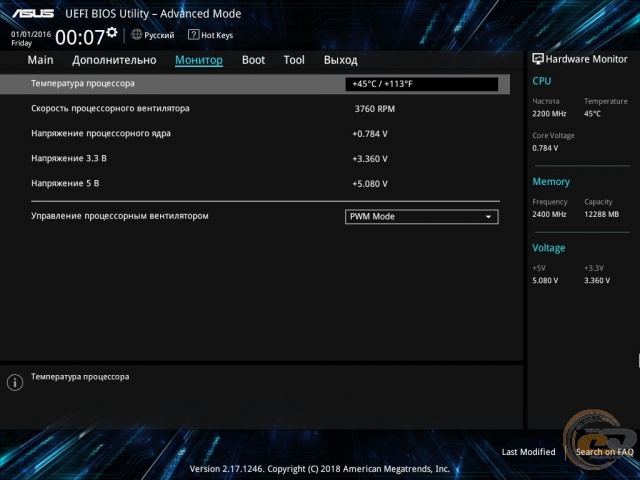
Task: Click the +5V label under Voltage
Action: pos(539,268)
